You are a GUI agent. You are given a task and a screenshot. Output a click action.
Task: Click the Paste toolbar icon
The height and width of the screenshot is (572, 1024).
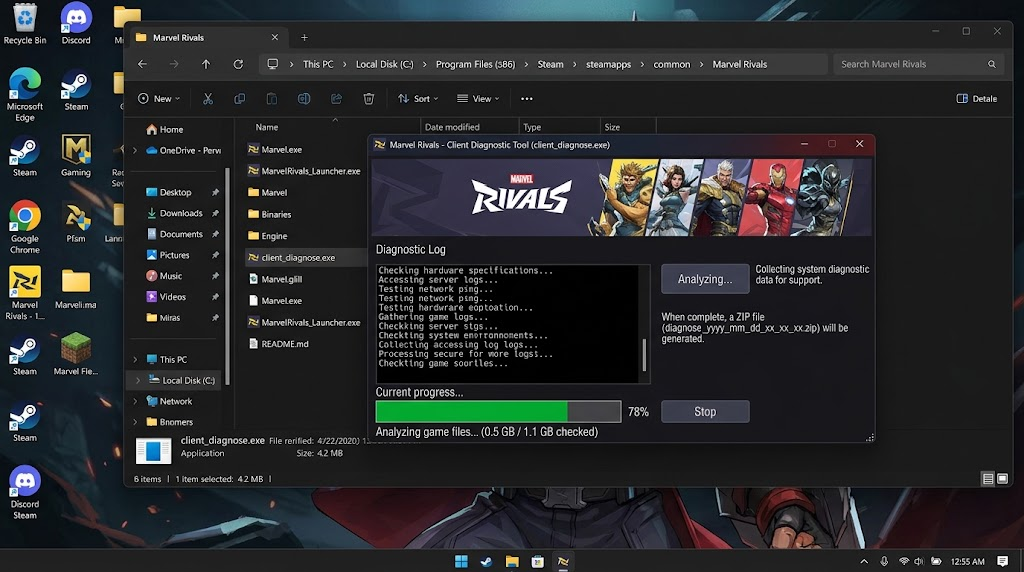(x=272, y=99)
